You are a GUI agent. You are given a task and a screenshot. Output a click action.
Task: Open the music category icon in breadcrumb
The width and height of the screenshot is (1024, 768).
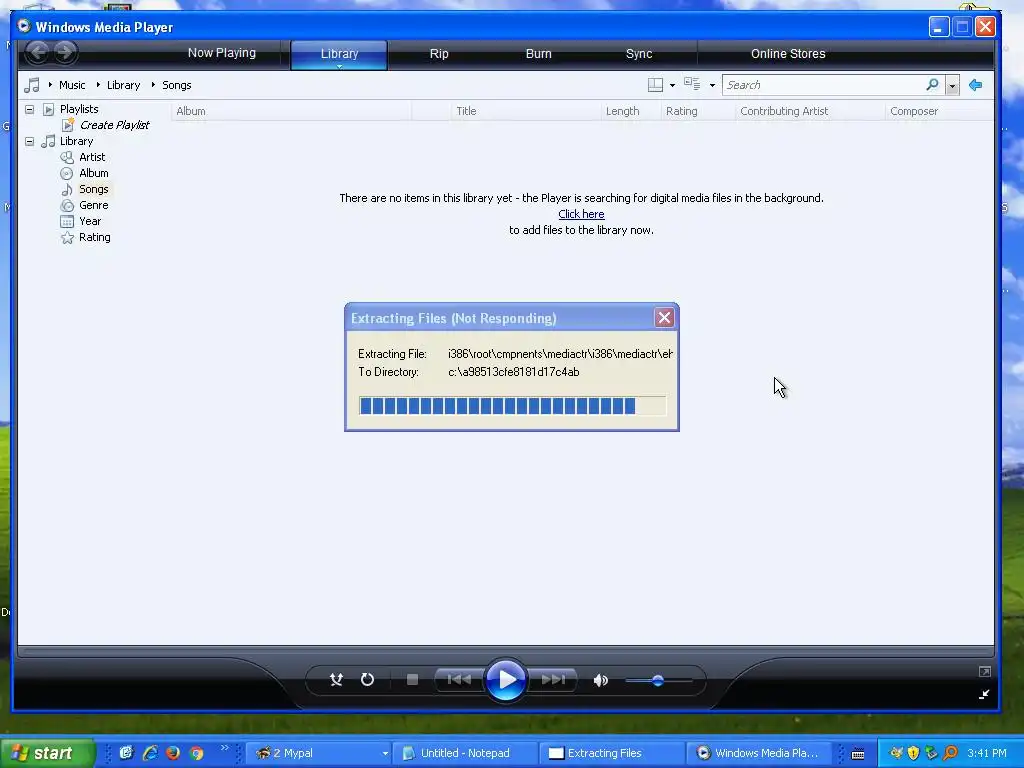click(31, 85)
